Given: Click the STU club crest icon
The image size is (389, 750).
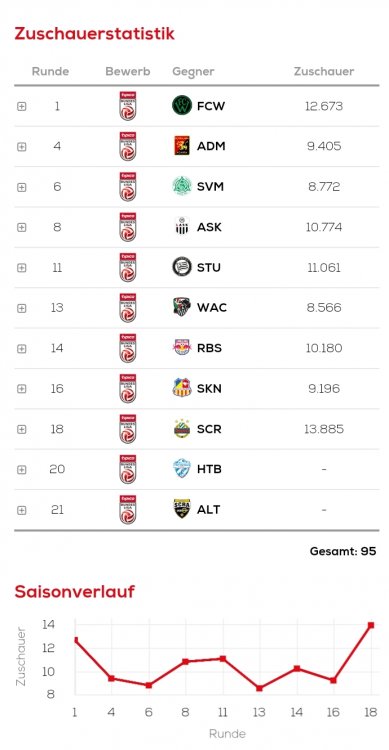Looking at the screenshot, I should (x=182, y=267).
